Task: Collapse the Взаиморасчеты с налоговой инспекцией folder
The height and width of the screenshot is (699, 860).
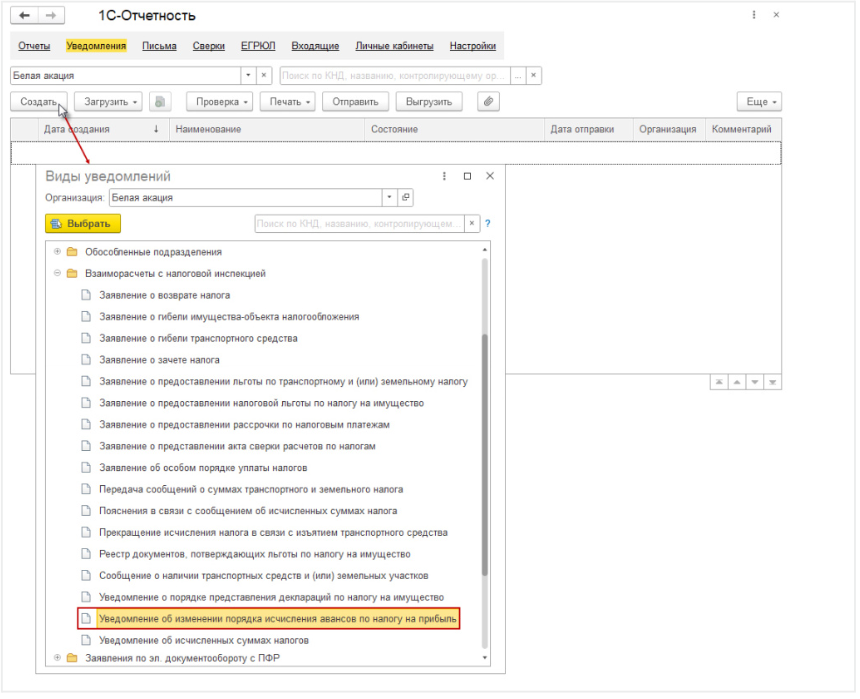Action: pyautogui.click(x=57, y=273)
